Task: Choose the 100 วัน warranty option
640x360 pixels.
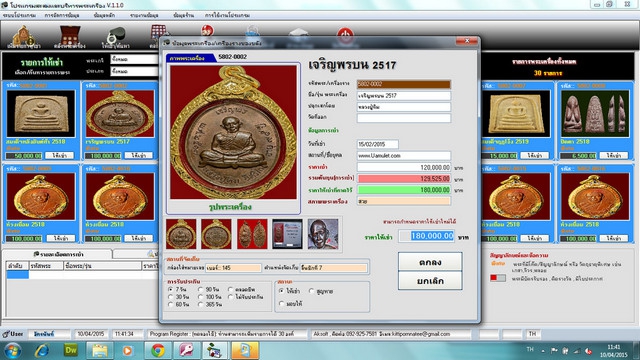Action: [200, 297]
